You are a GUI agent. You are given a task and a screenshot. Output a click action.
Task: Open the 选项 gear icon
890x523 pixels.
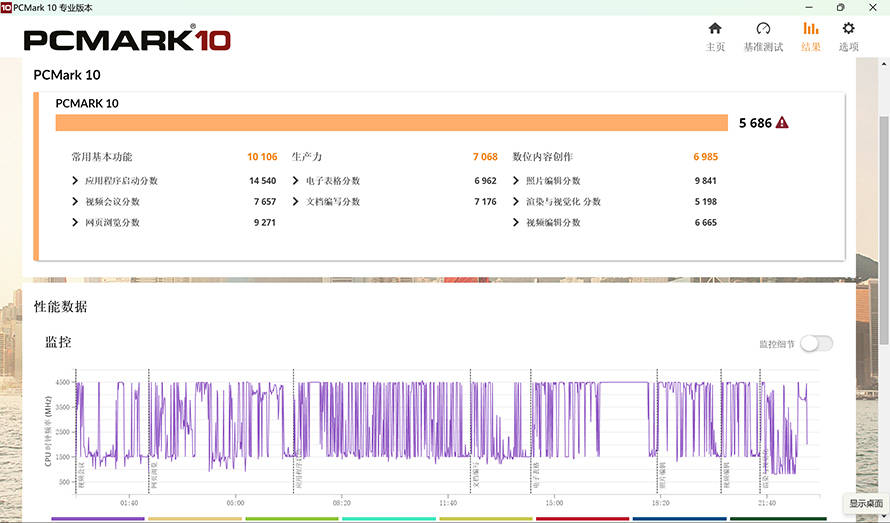[x=849, y=28]
